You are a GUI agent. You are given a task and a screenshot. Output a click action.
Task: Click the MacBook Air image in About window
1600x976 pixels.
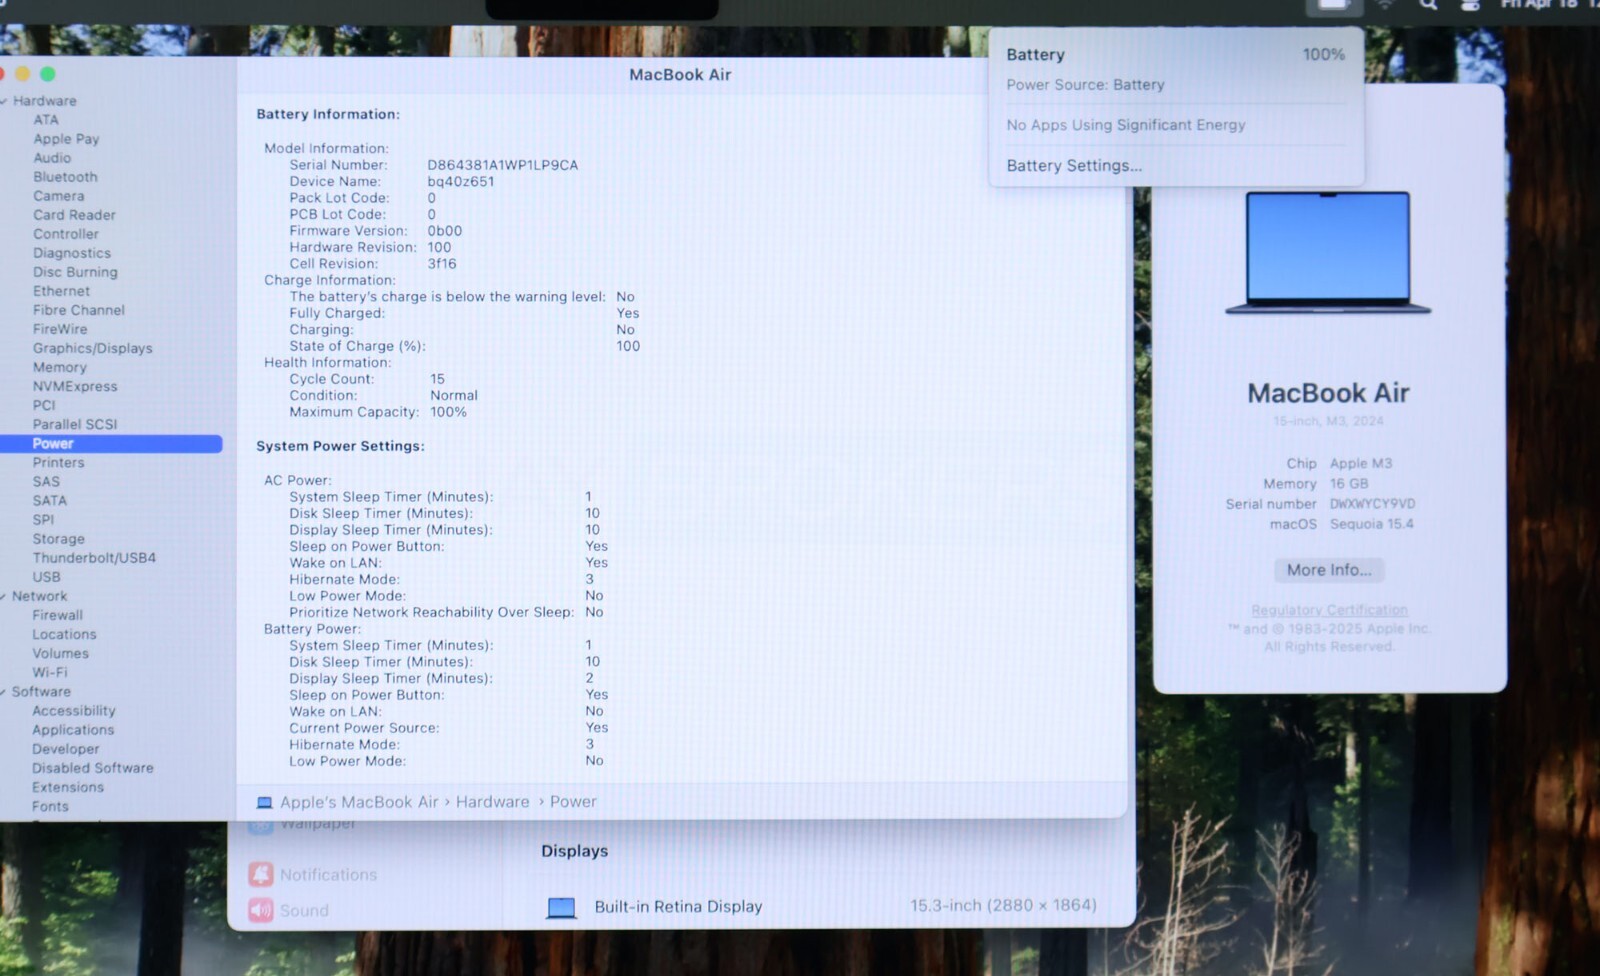(x=1328, y=253)
